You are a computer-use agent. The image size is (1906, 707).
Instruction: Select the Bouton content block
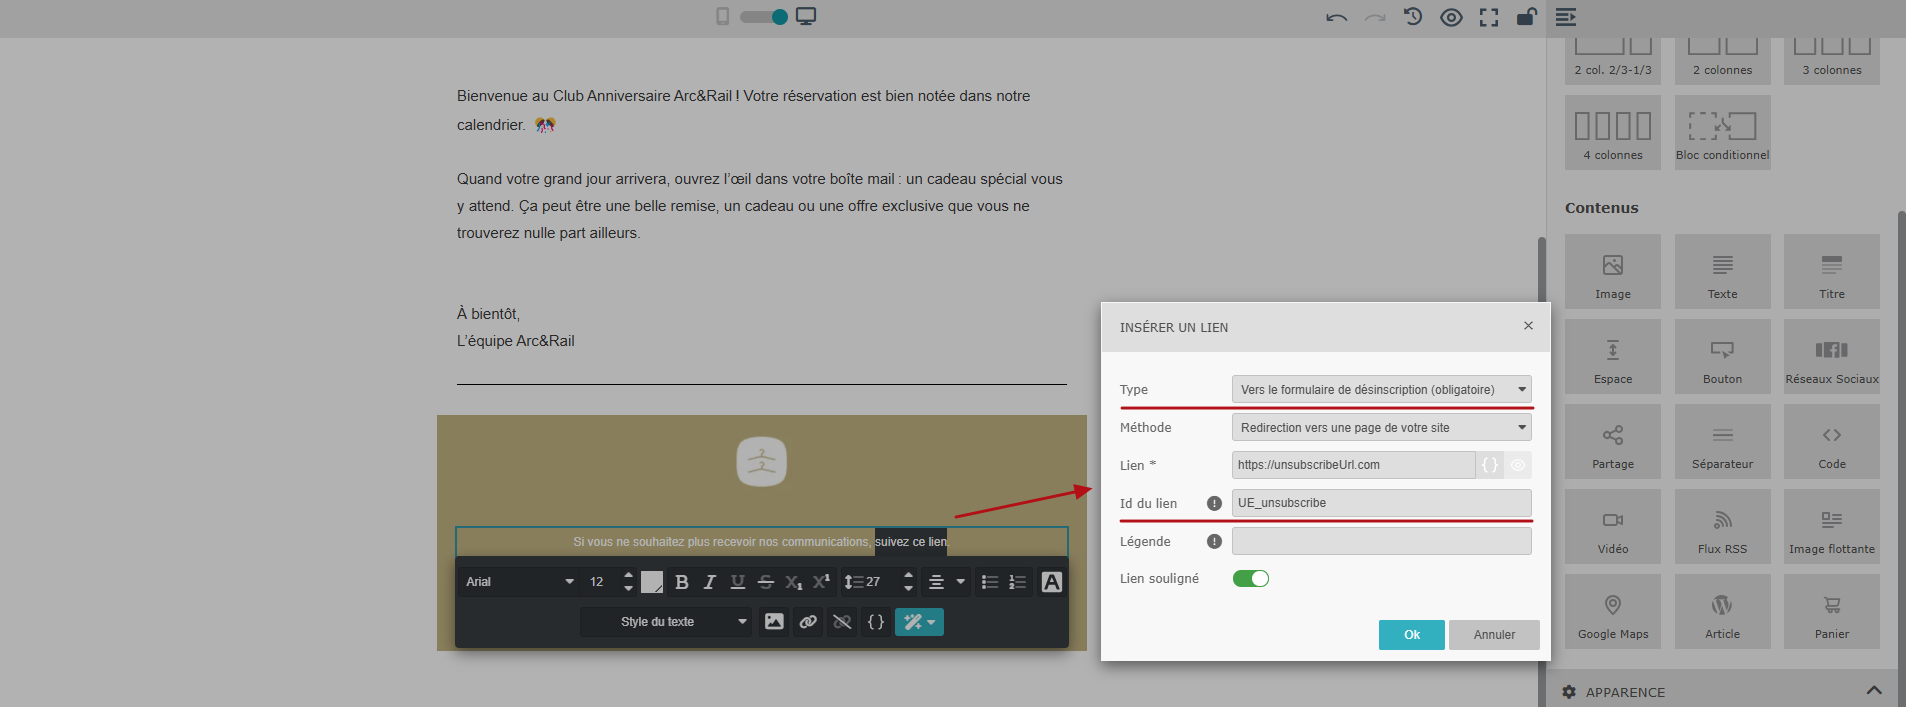[x=1722, y=357]
